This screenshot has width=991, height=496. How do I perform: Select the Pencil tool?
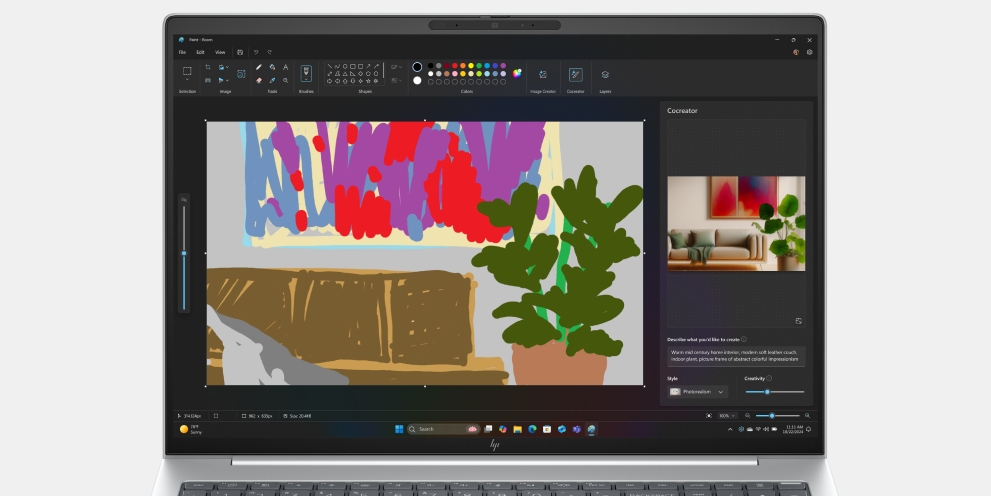(258, 67)
